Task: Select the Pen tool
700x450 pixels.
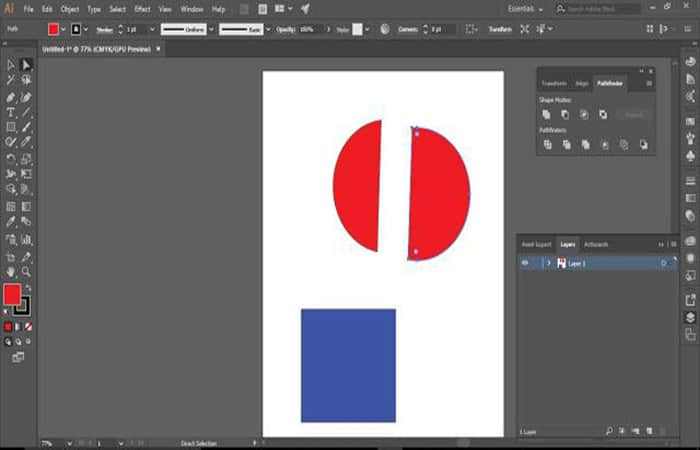Action: point(11,97)
